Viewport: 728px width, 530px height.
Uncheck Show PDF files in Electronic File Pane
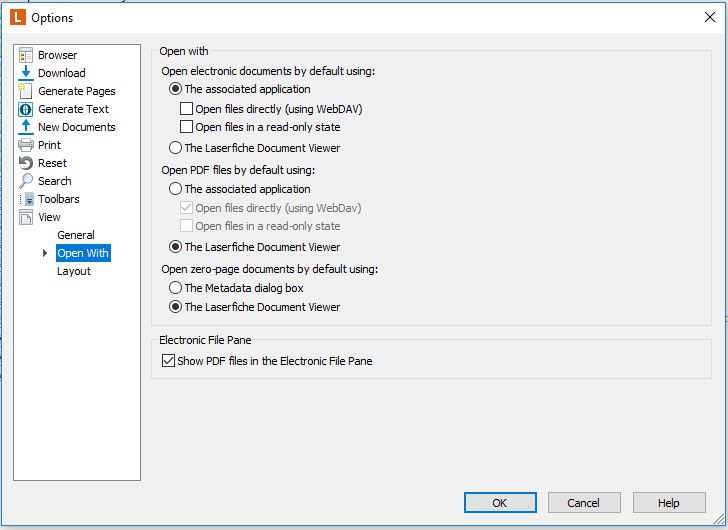click(168, 361)
